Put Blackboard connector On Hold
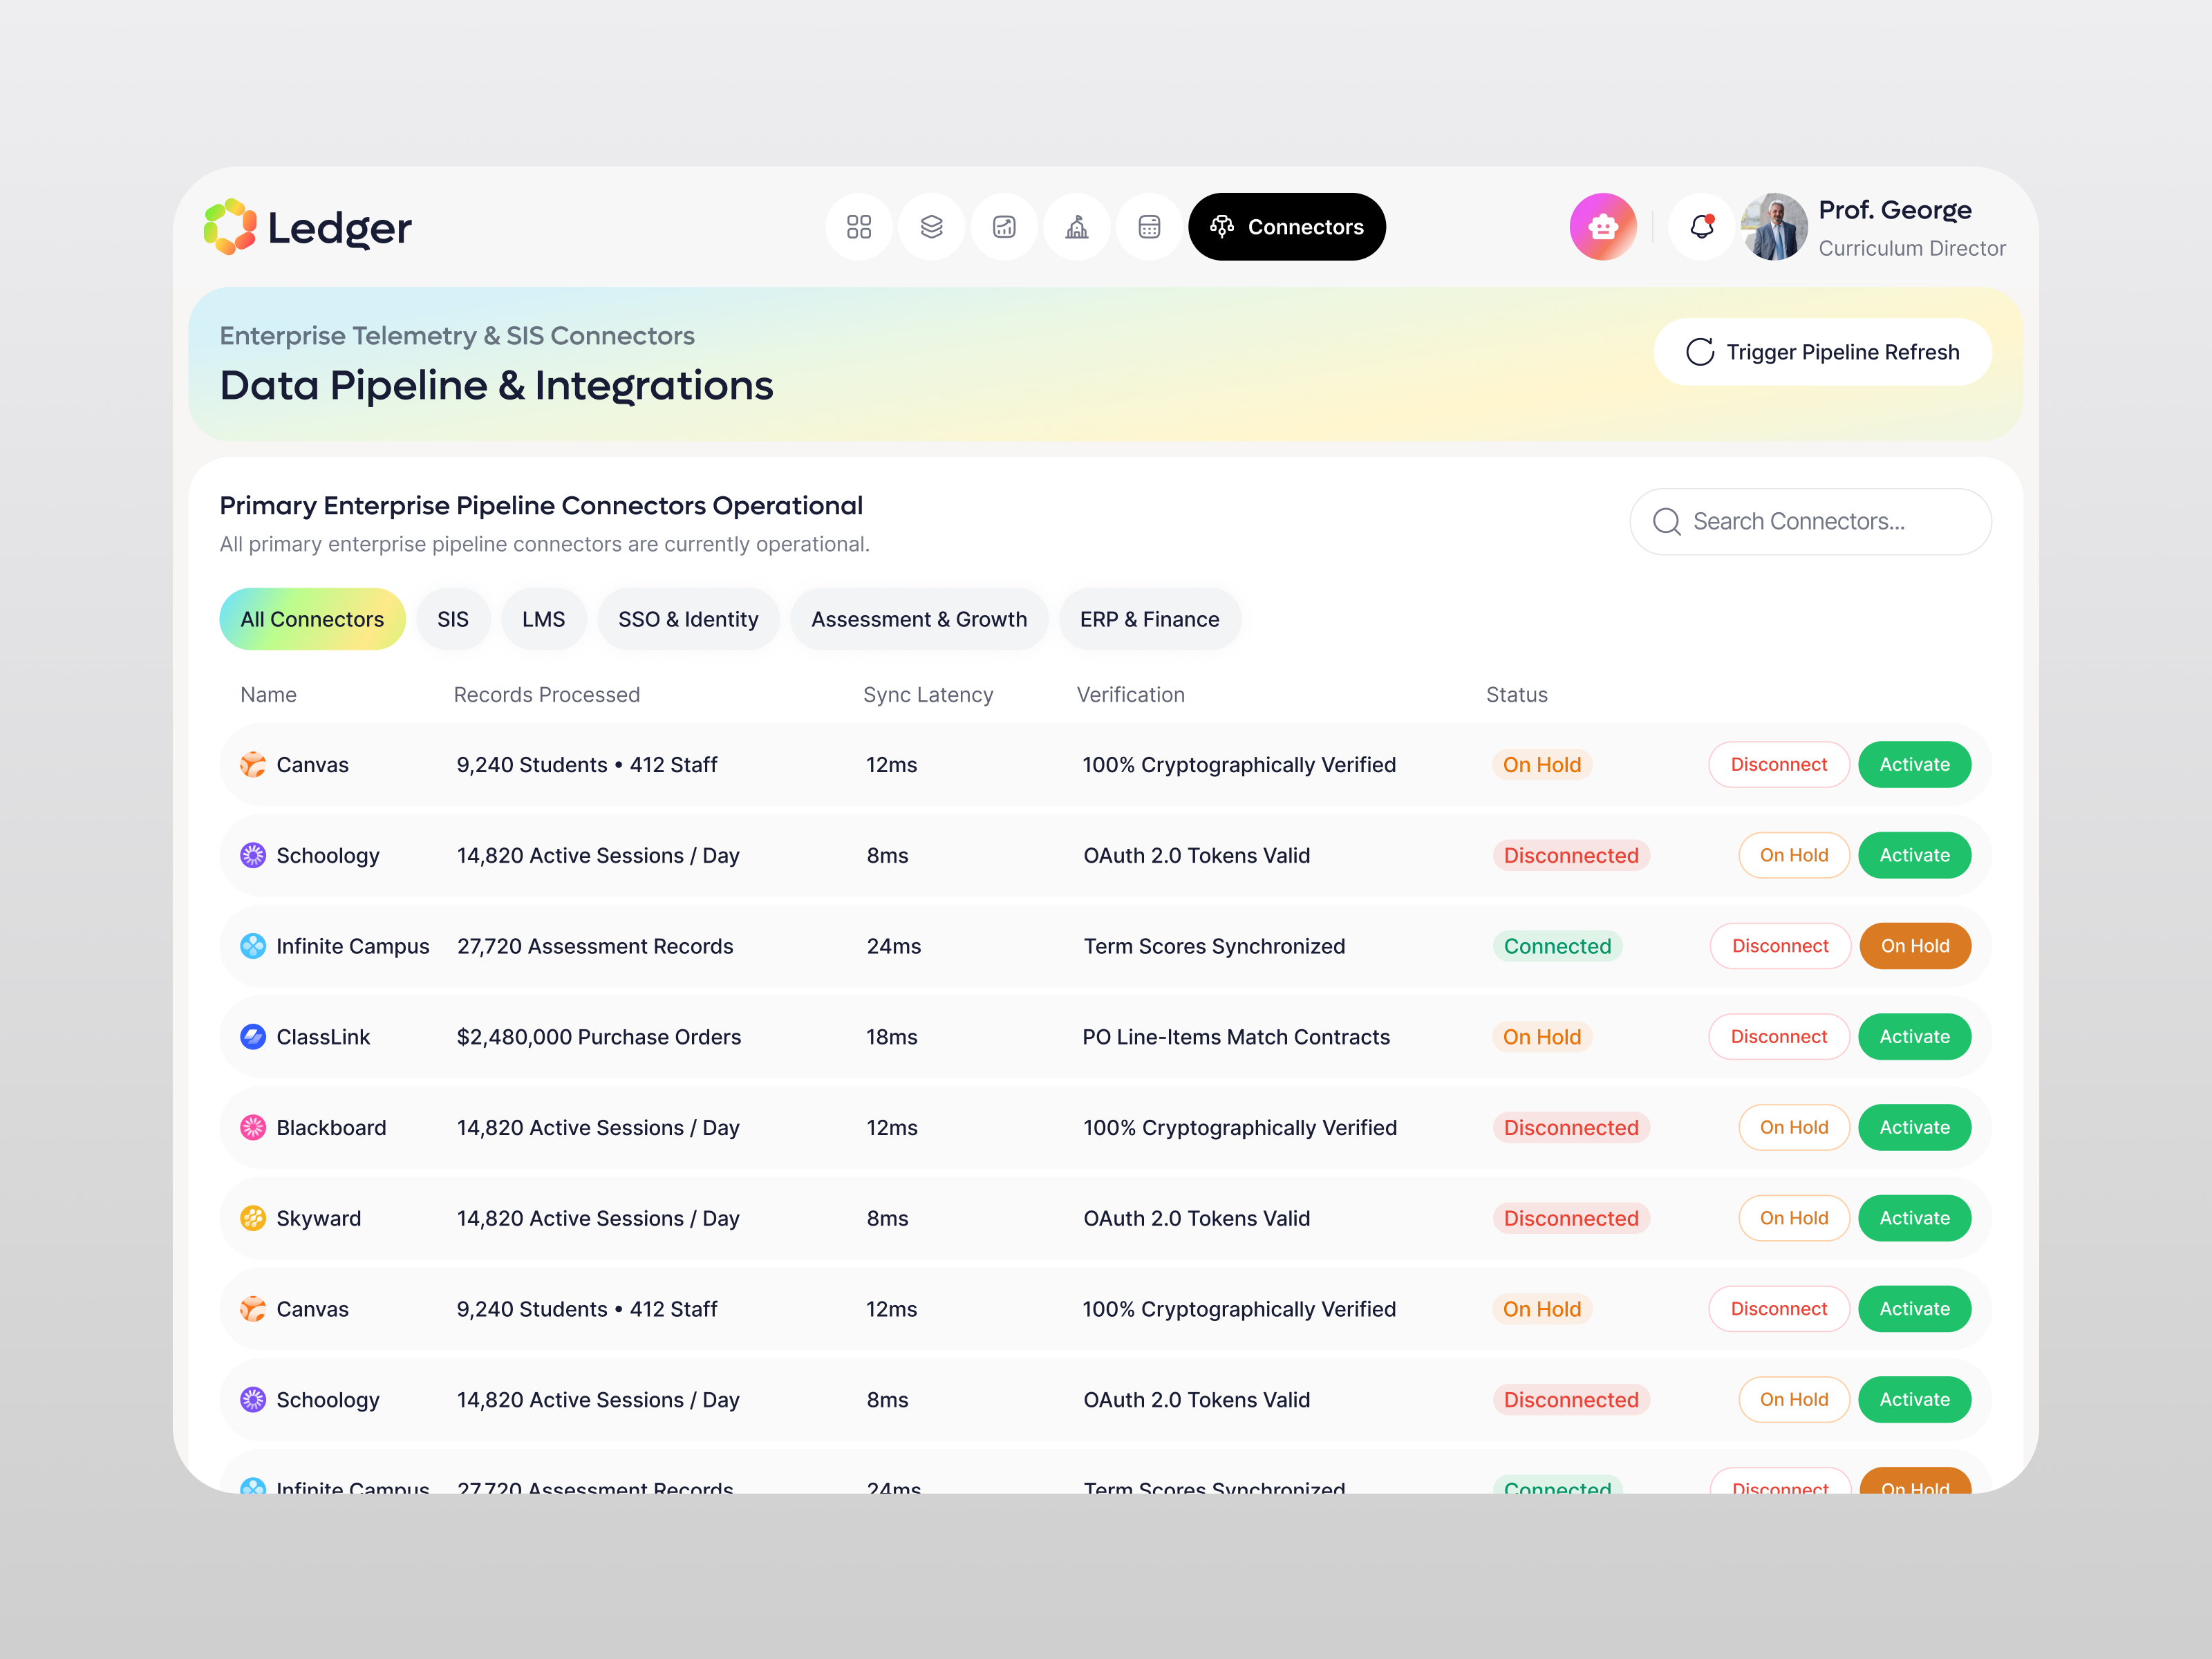 pyautogui.click(x=1793, y=1127)
